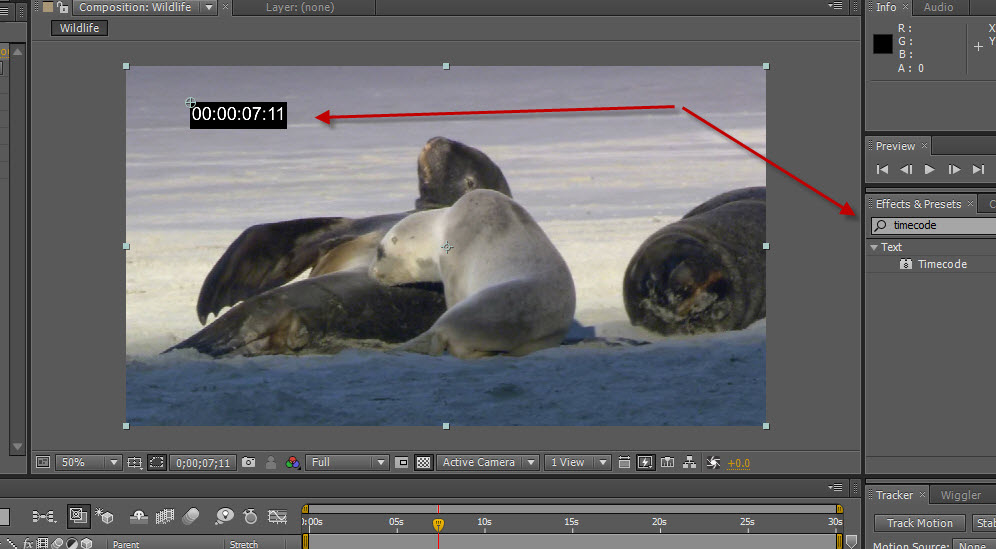Open the Composition panel menu icon
Screen dimensions: 996x549
(x=836, y=6)
